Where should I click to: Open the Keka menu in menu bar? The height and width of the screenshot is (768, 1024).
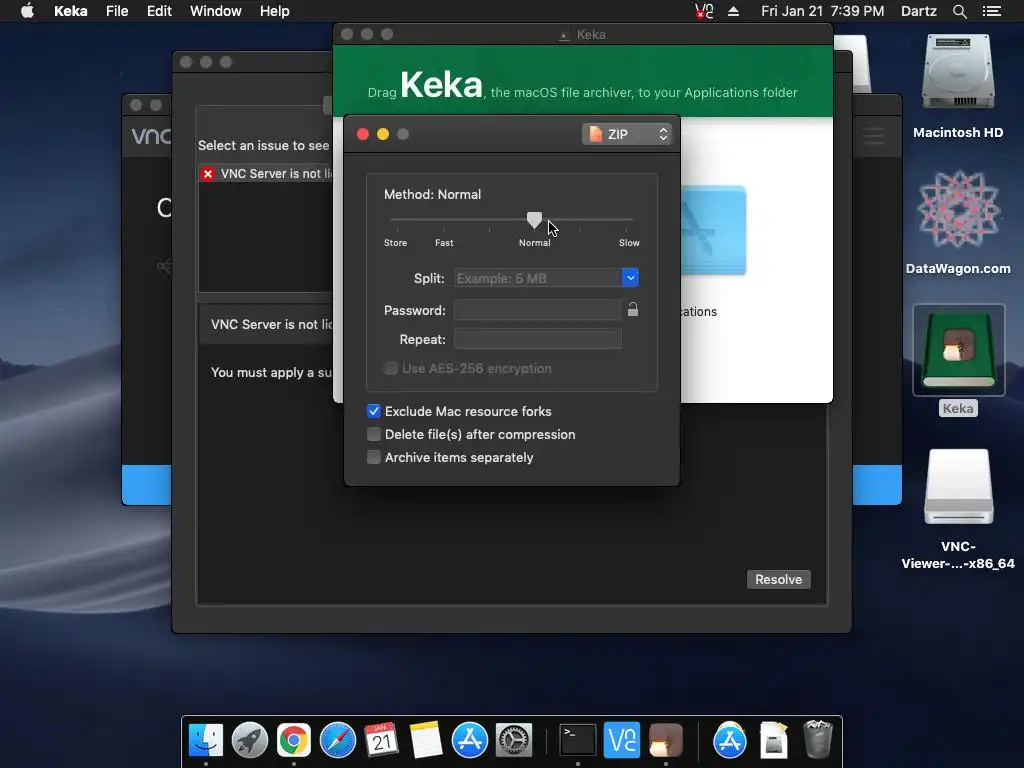(x=71, y=11)
